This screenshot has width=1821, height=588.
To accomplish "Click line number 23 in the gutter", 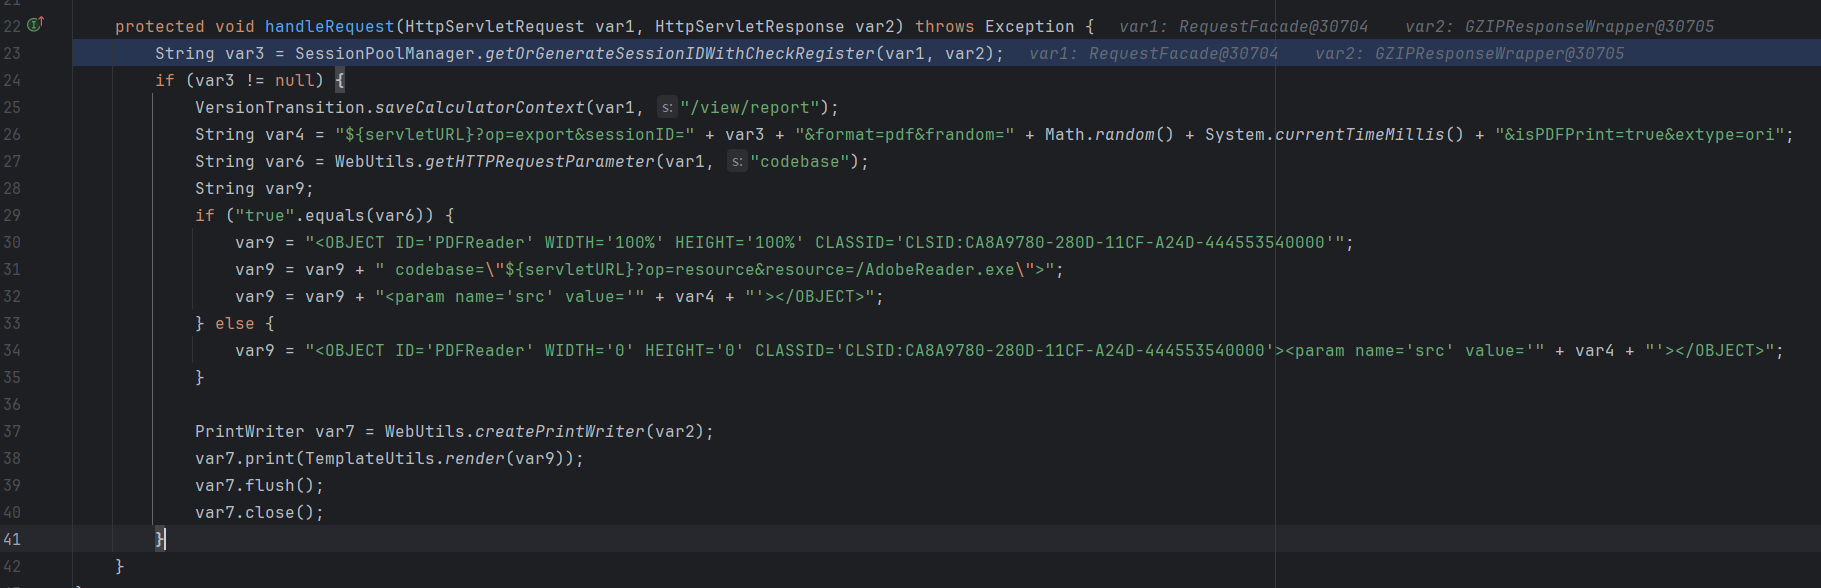I will (12, 53).
